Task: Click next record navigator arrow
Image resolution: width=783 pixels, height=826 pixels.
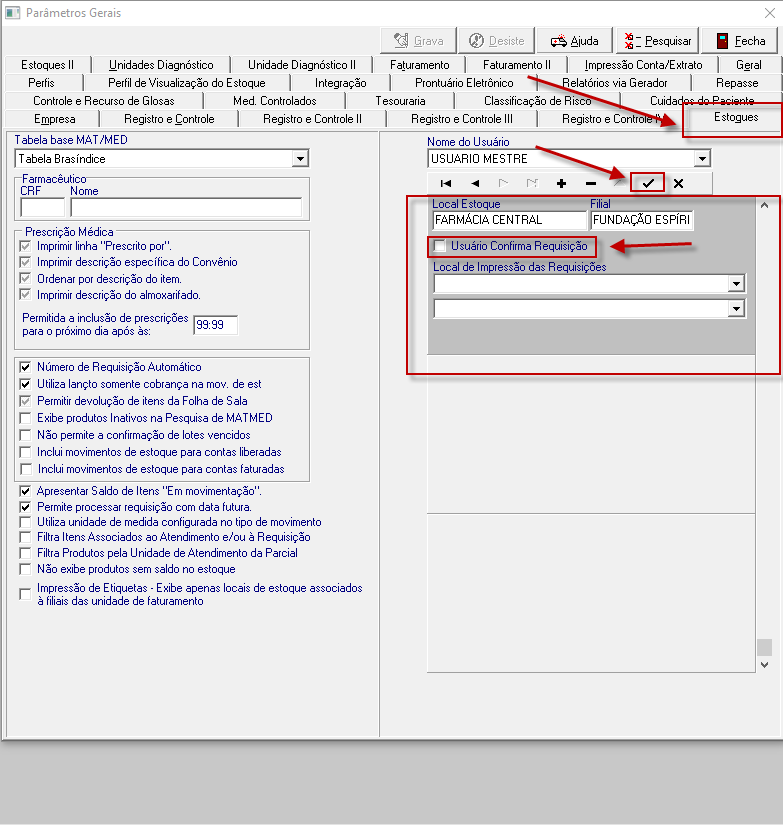Action: pos(504,183)
